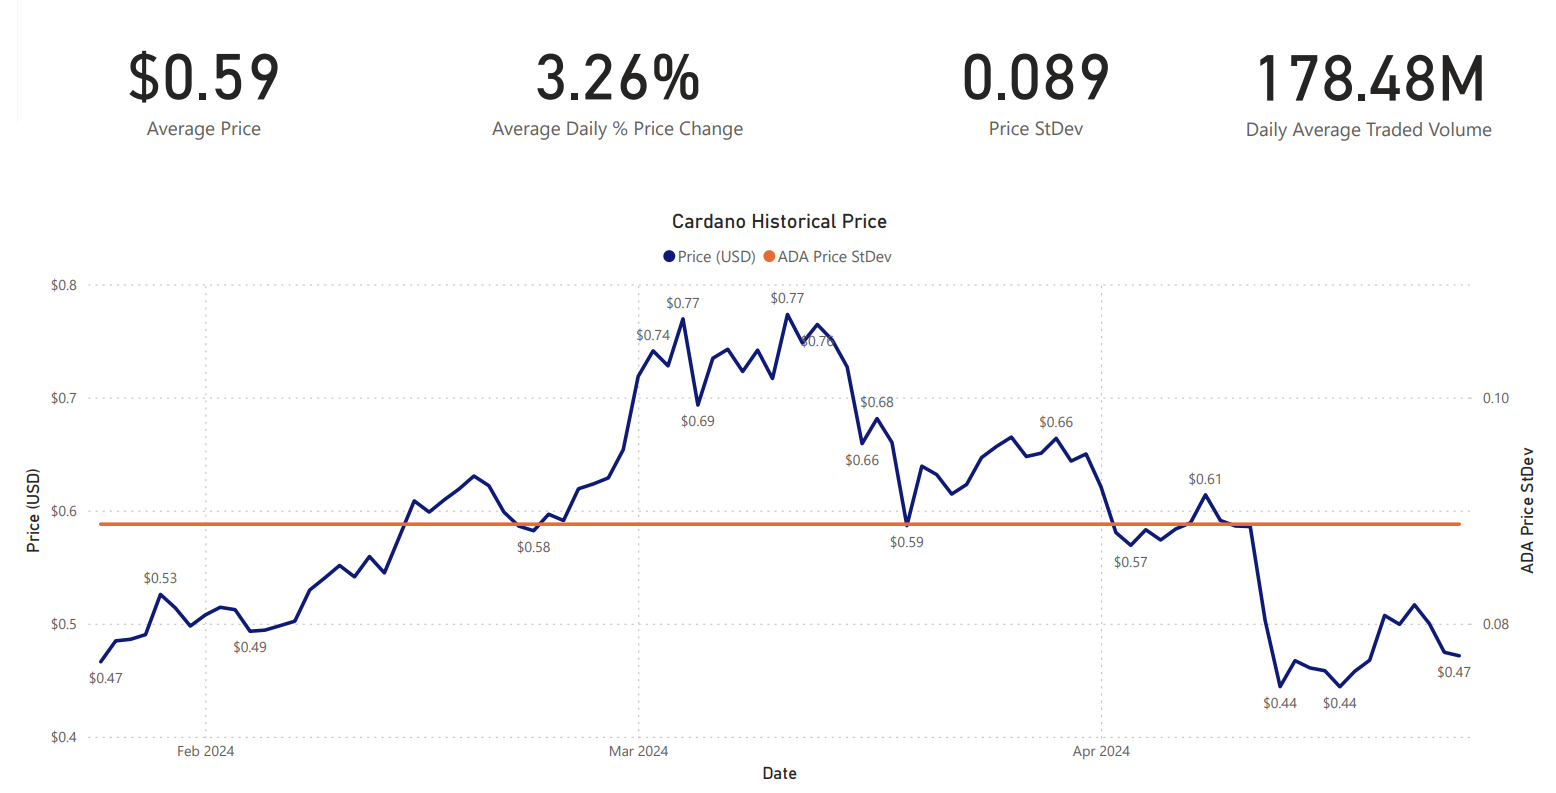Click the Mar 2024 x-axis label
1556x793 pixels.
tap(638, 751)
